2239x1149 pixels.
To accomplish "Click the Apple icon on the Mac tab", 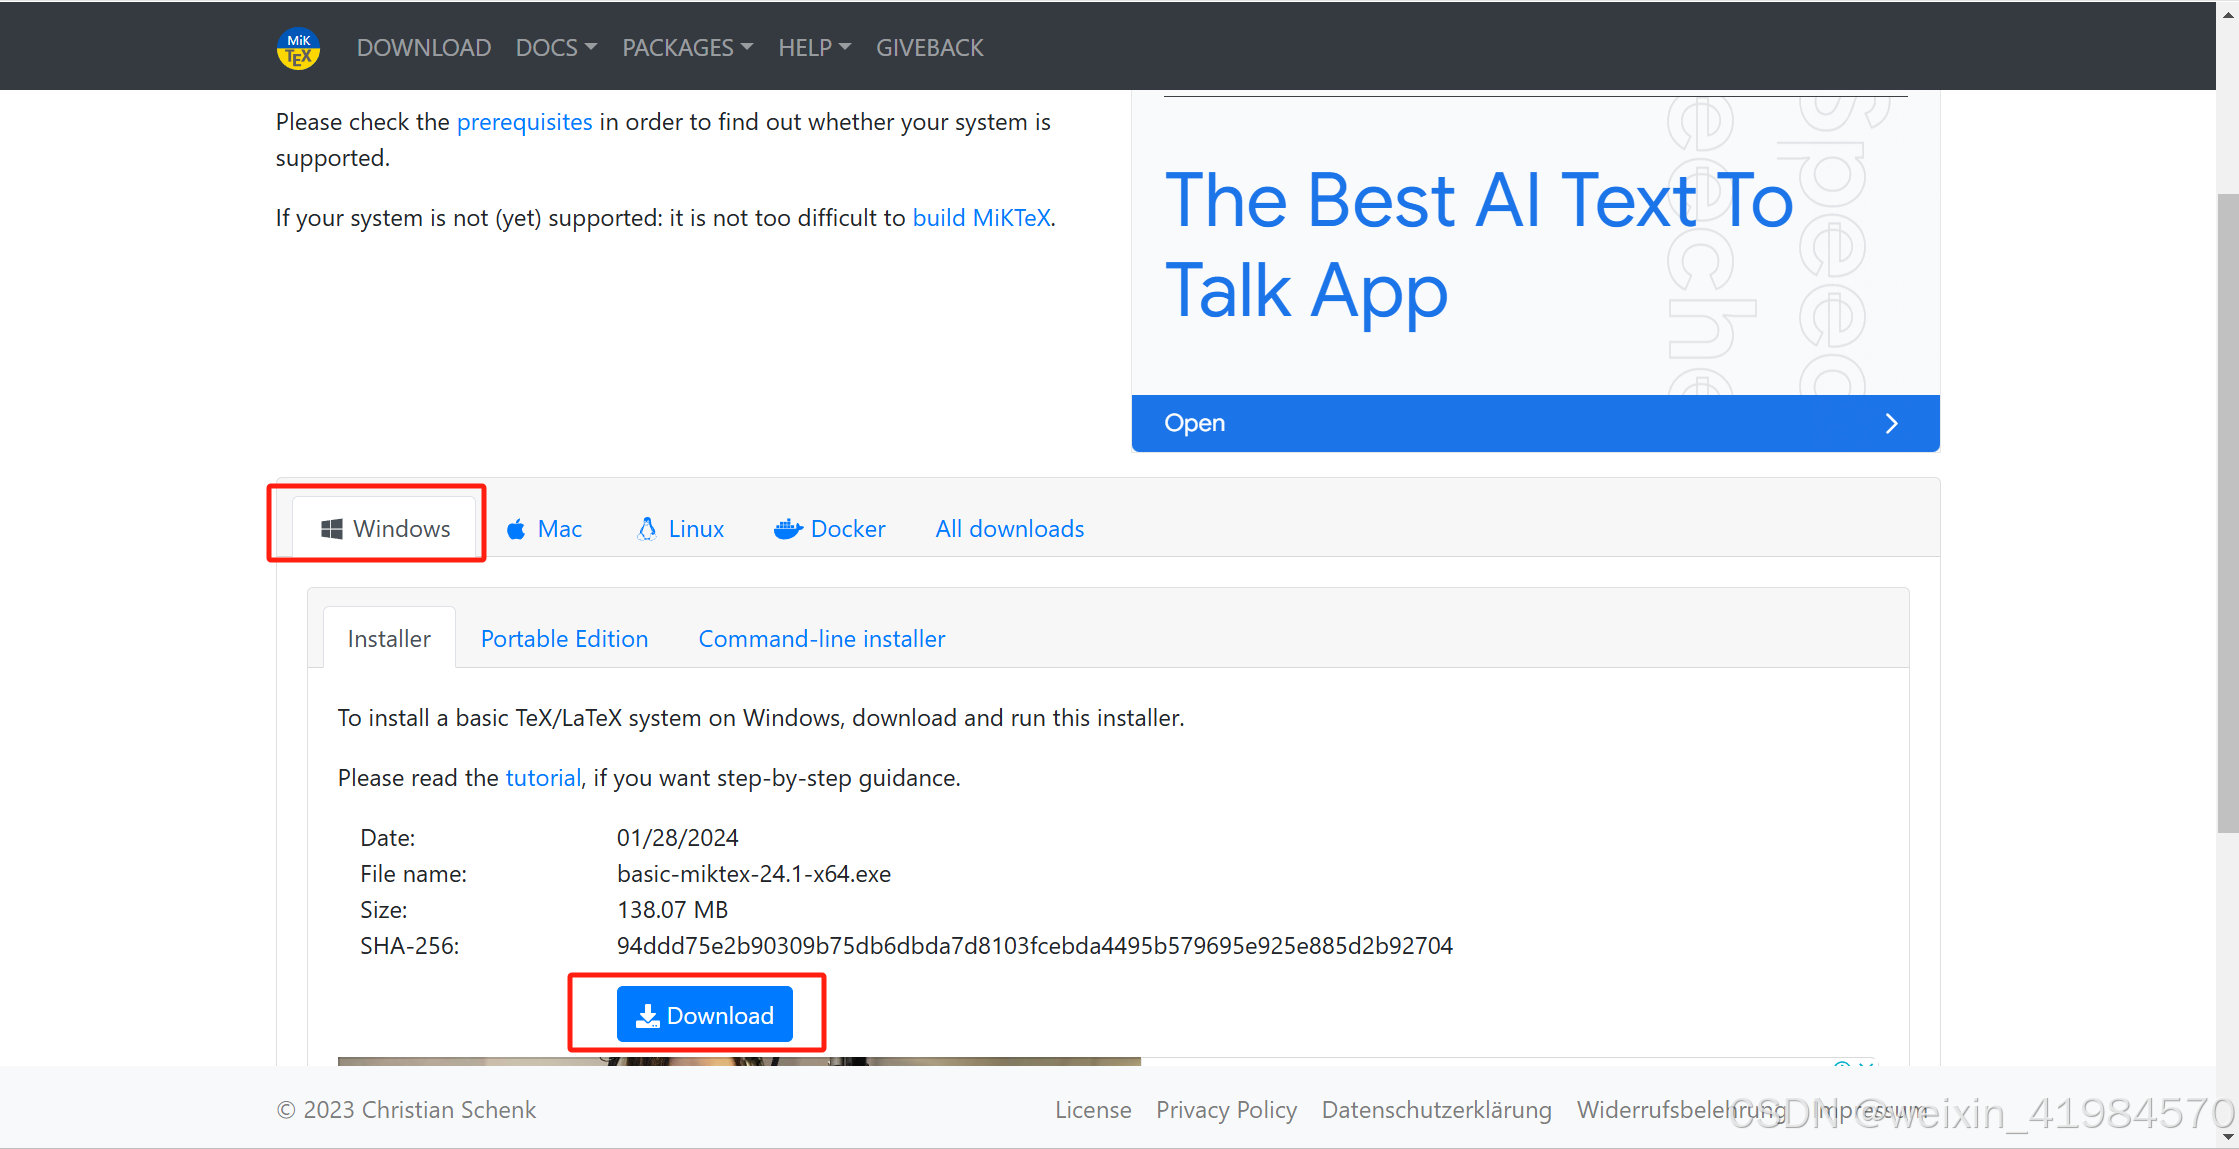I will pos(516,528).
